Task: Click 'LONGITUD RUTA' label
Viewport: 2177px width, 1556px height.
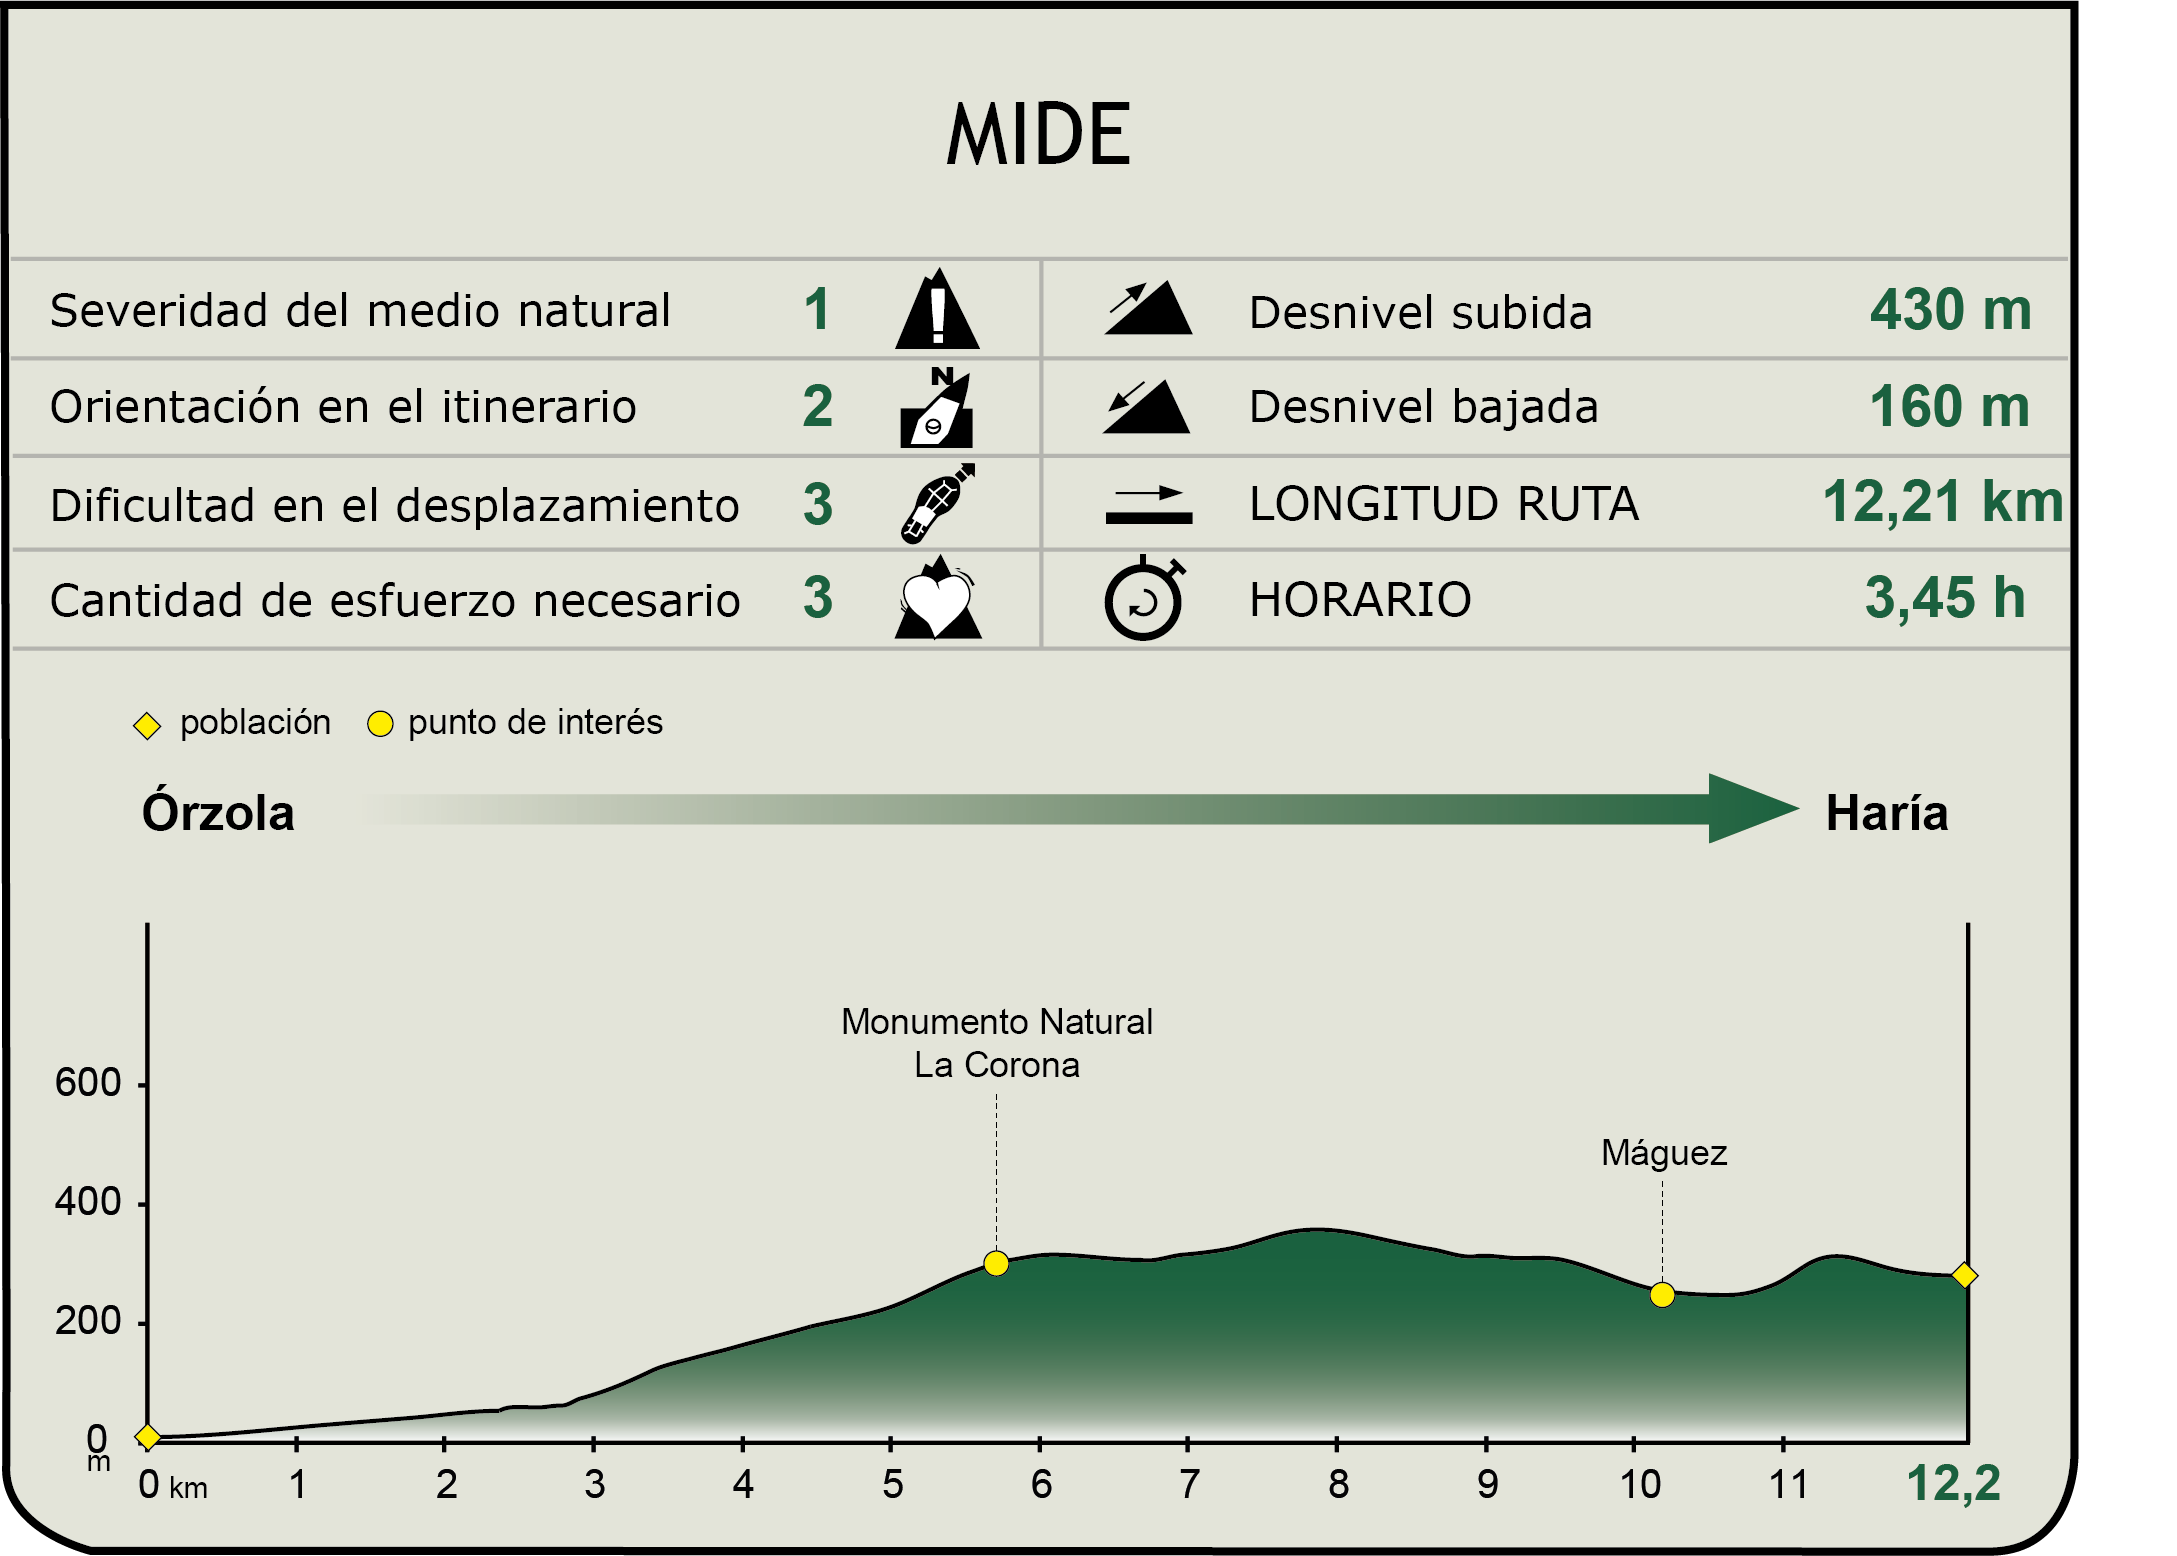Action: pyautogui.click(x=1445, y=503)
